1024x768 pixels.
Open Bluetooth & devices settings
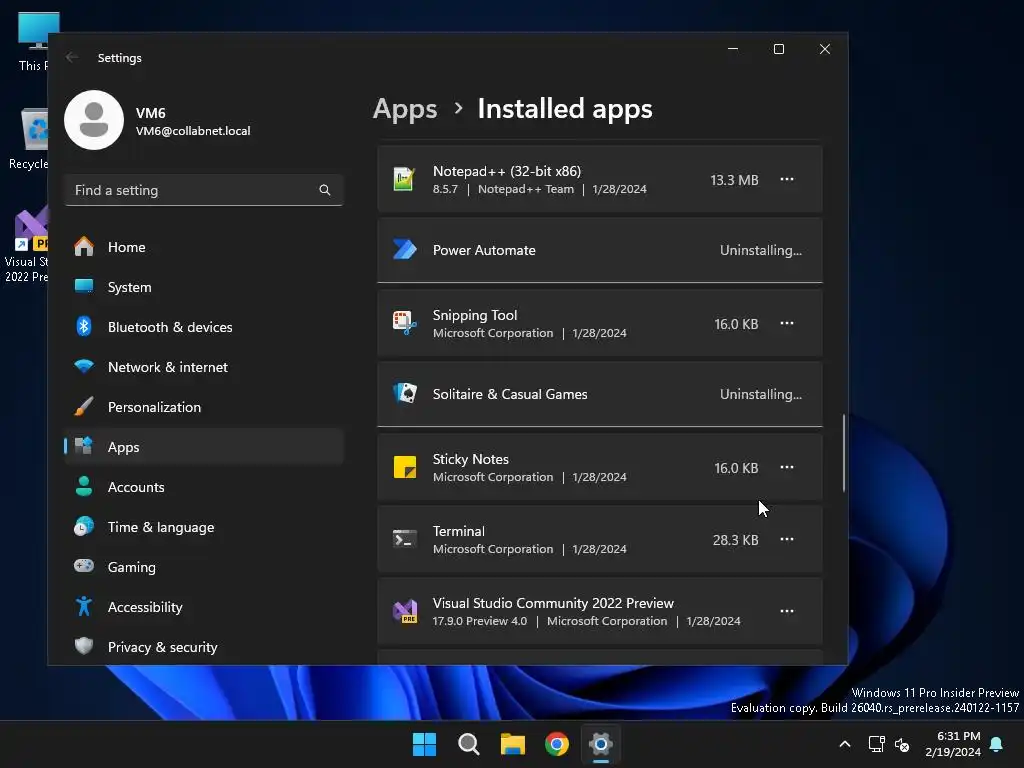204,327
